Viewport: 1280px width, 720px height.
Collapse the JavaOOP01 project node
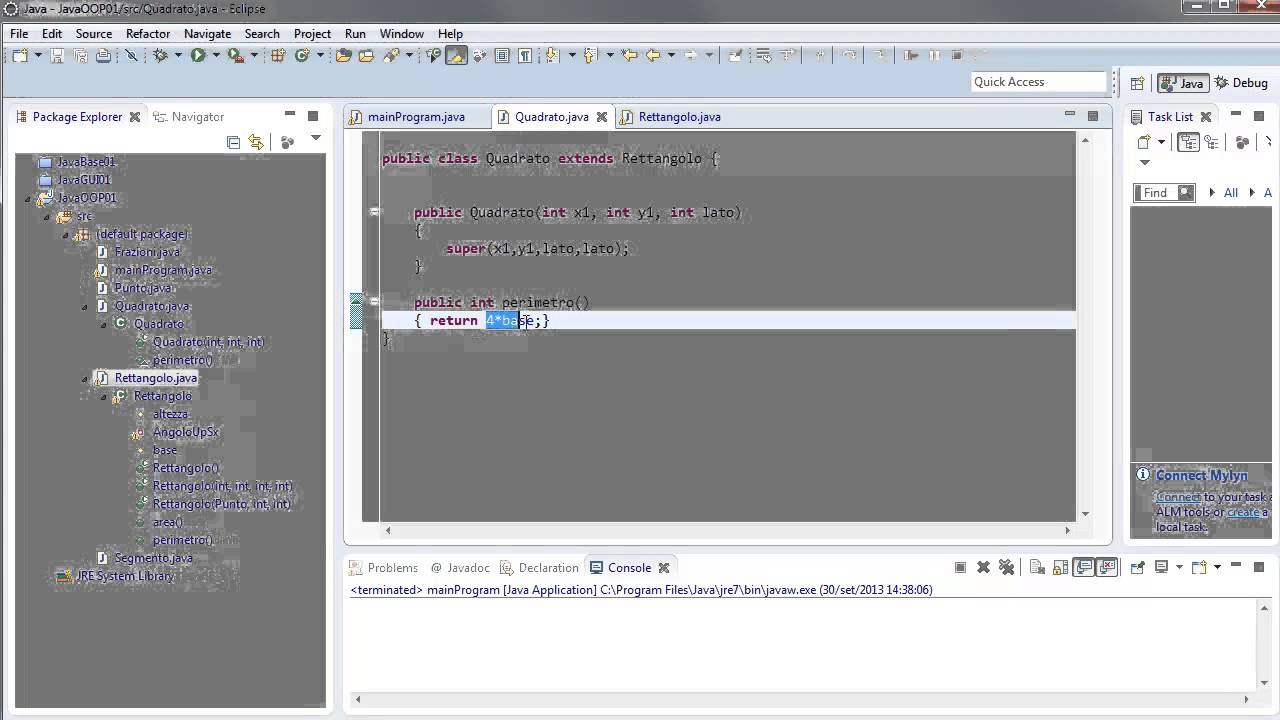point(29,198)
